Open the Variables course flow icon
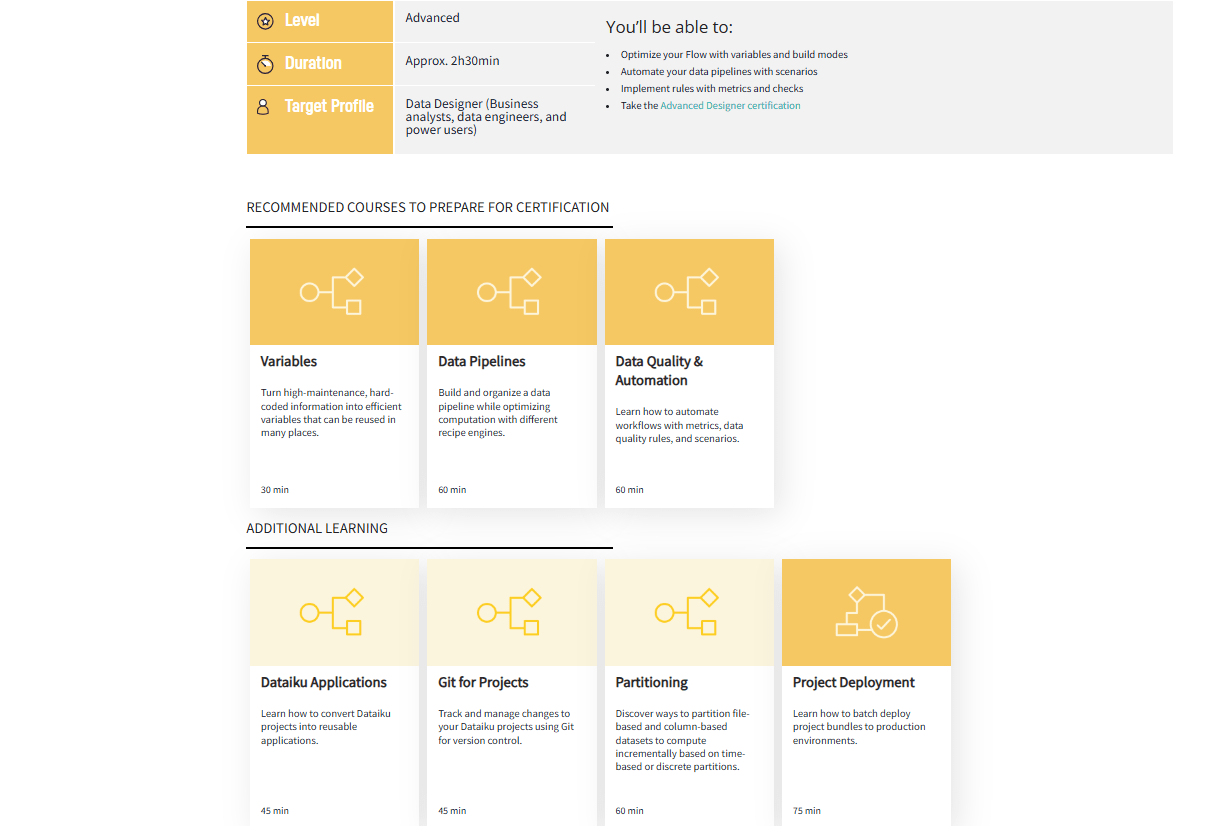Viewport: 1212px width, 826px height. coord(332,291)
